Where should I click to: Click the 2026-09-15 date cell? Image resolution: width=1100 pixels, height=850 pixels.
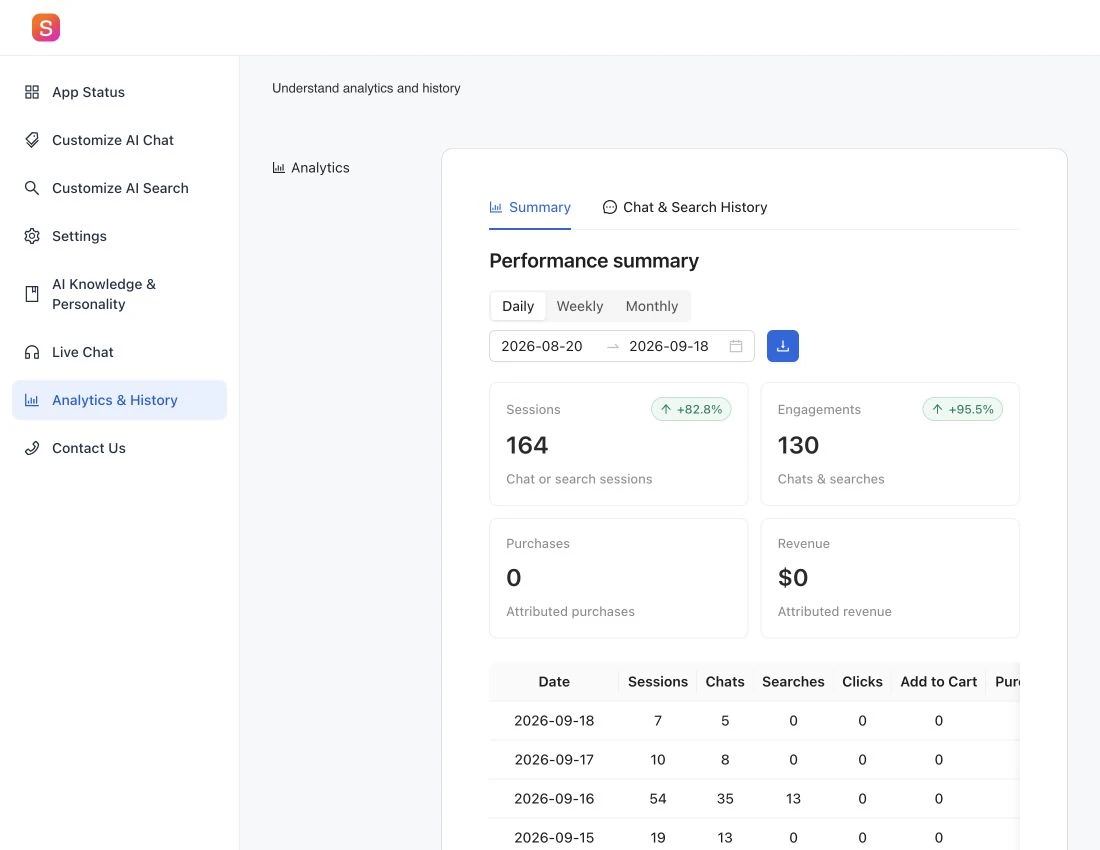pyautogui.click(x=554, y=837)
